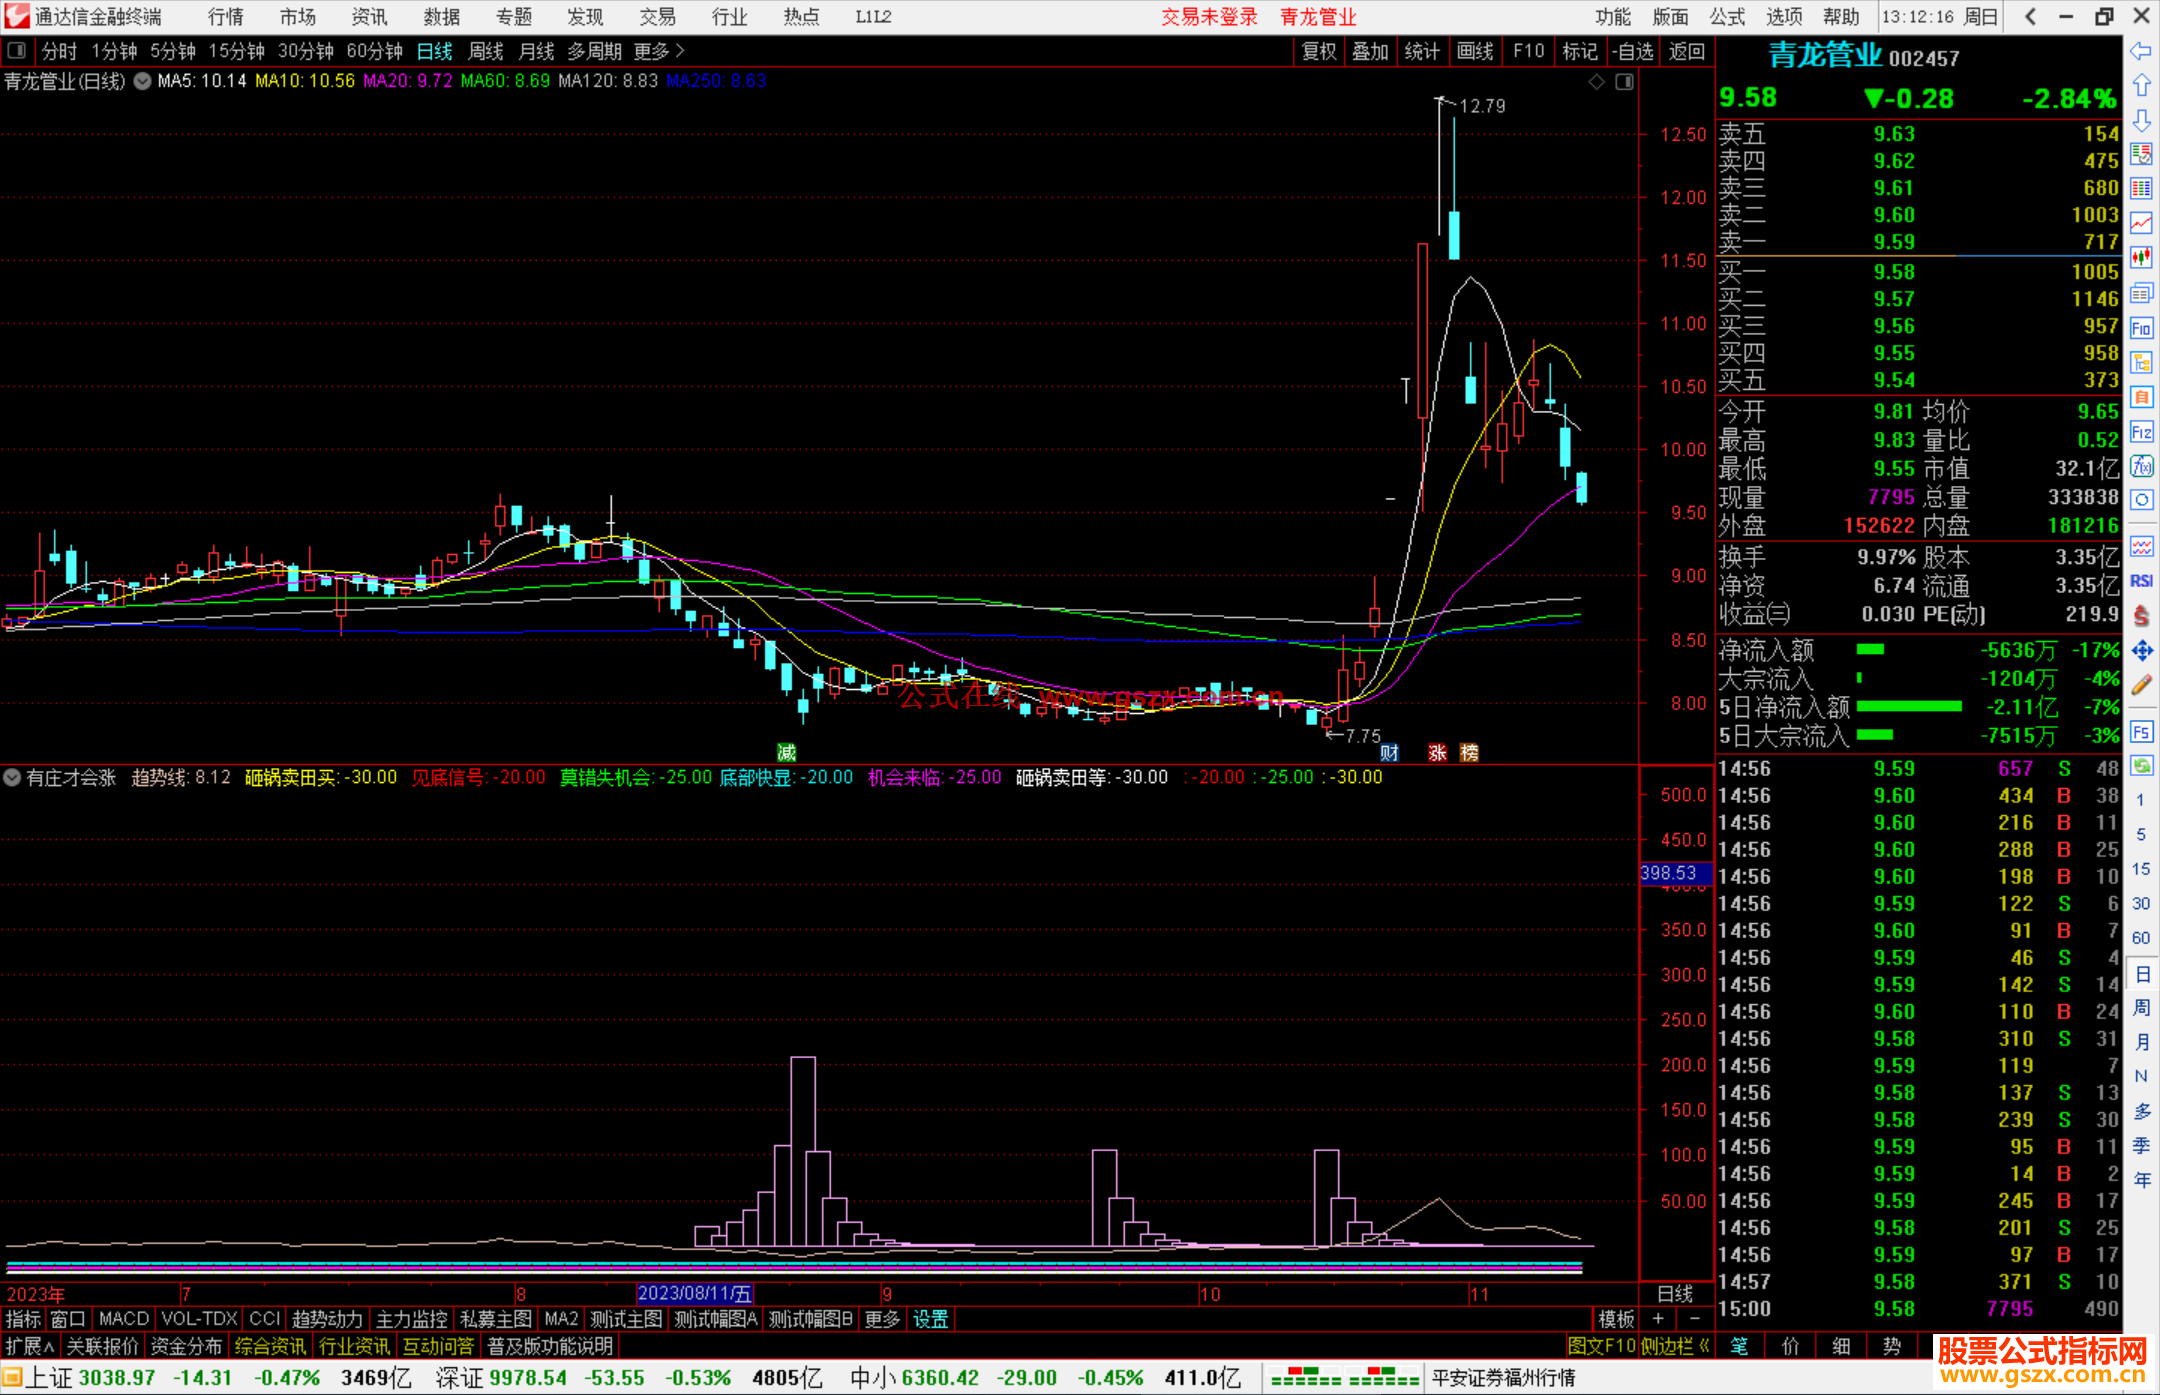
Task: Open the 行情 menu
Action: [225, 17]
